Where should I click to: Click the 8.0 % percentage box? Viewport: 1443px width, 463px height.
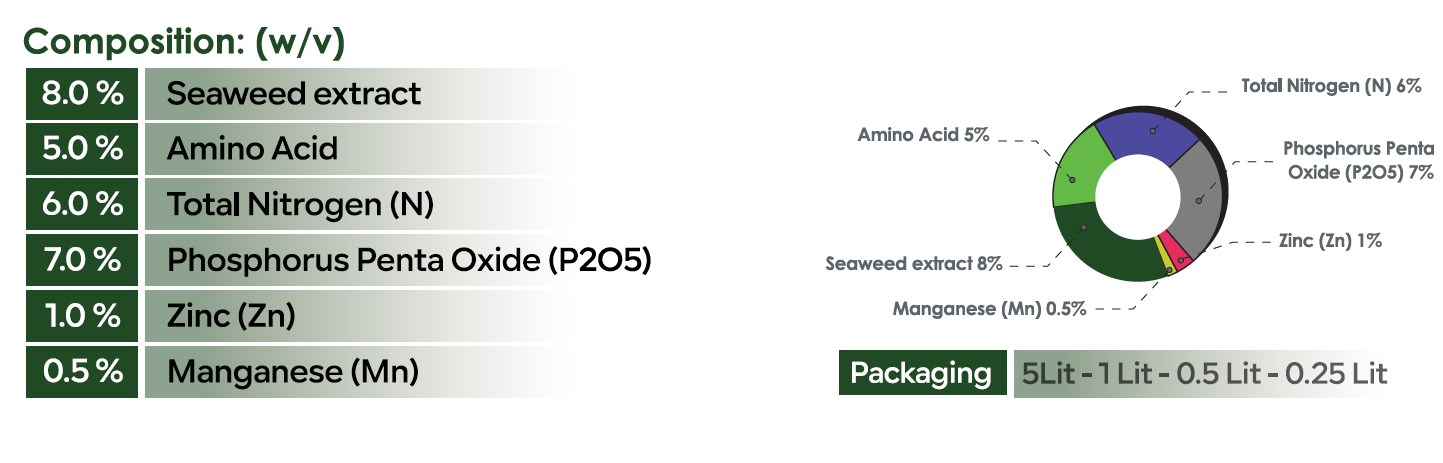[82, 94]
